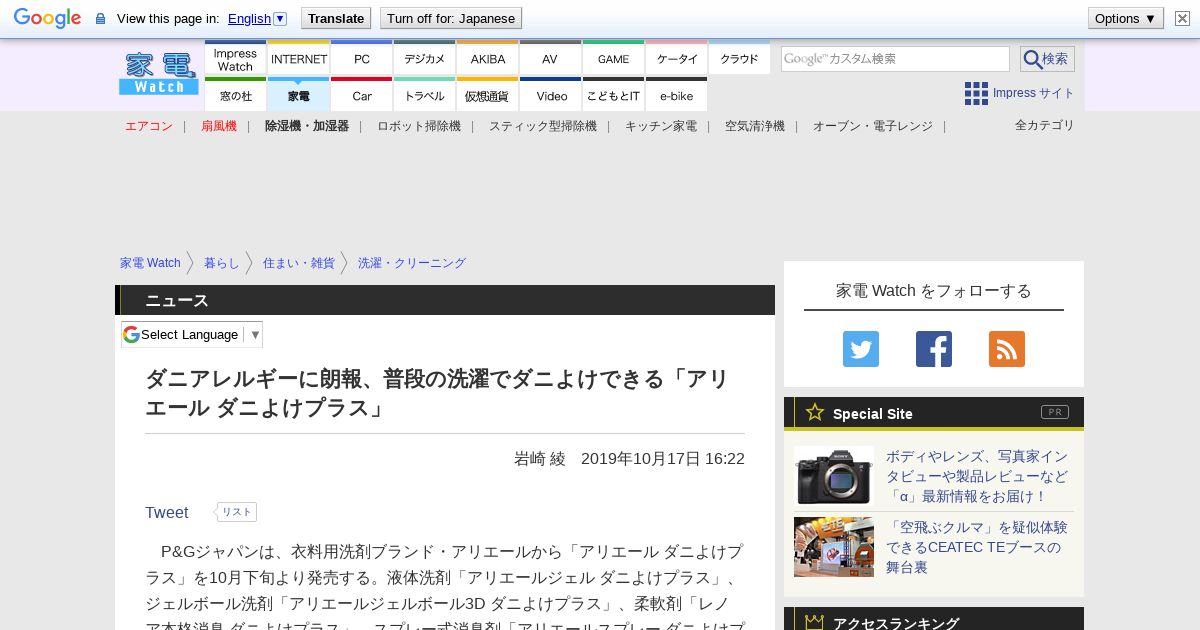
Task: Click the PR badge in Special Site
Action: (1055, 412)
